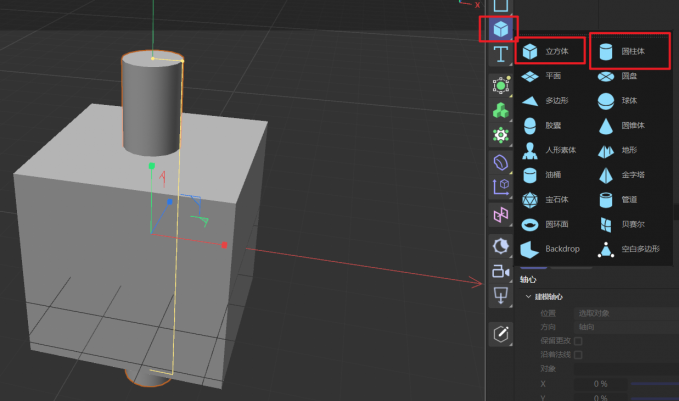The width and height of the screenshot is (679, 401).
Task: Grab the red X-axis gizmo handle
Action: coord(224,245)
